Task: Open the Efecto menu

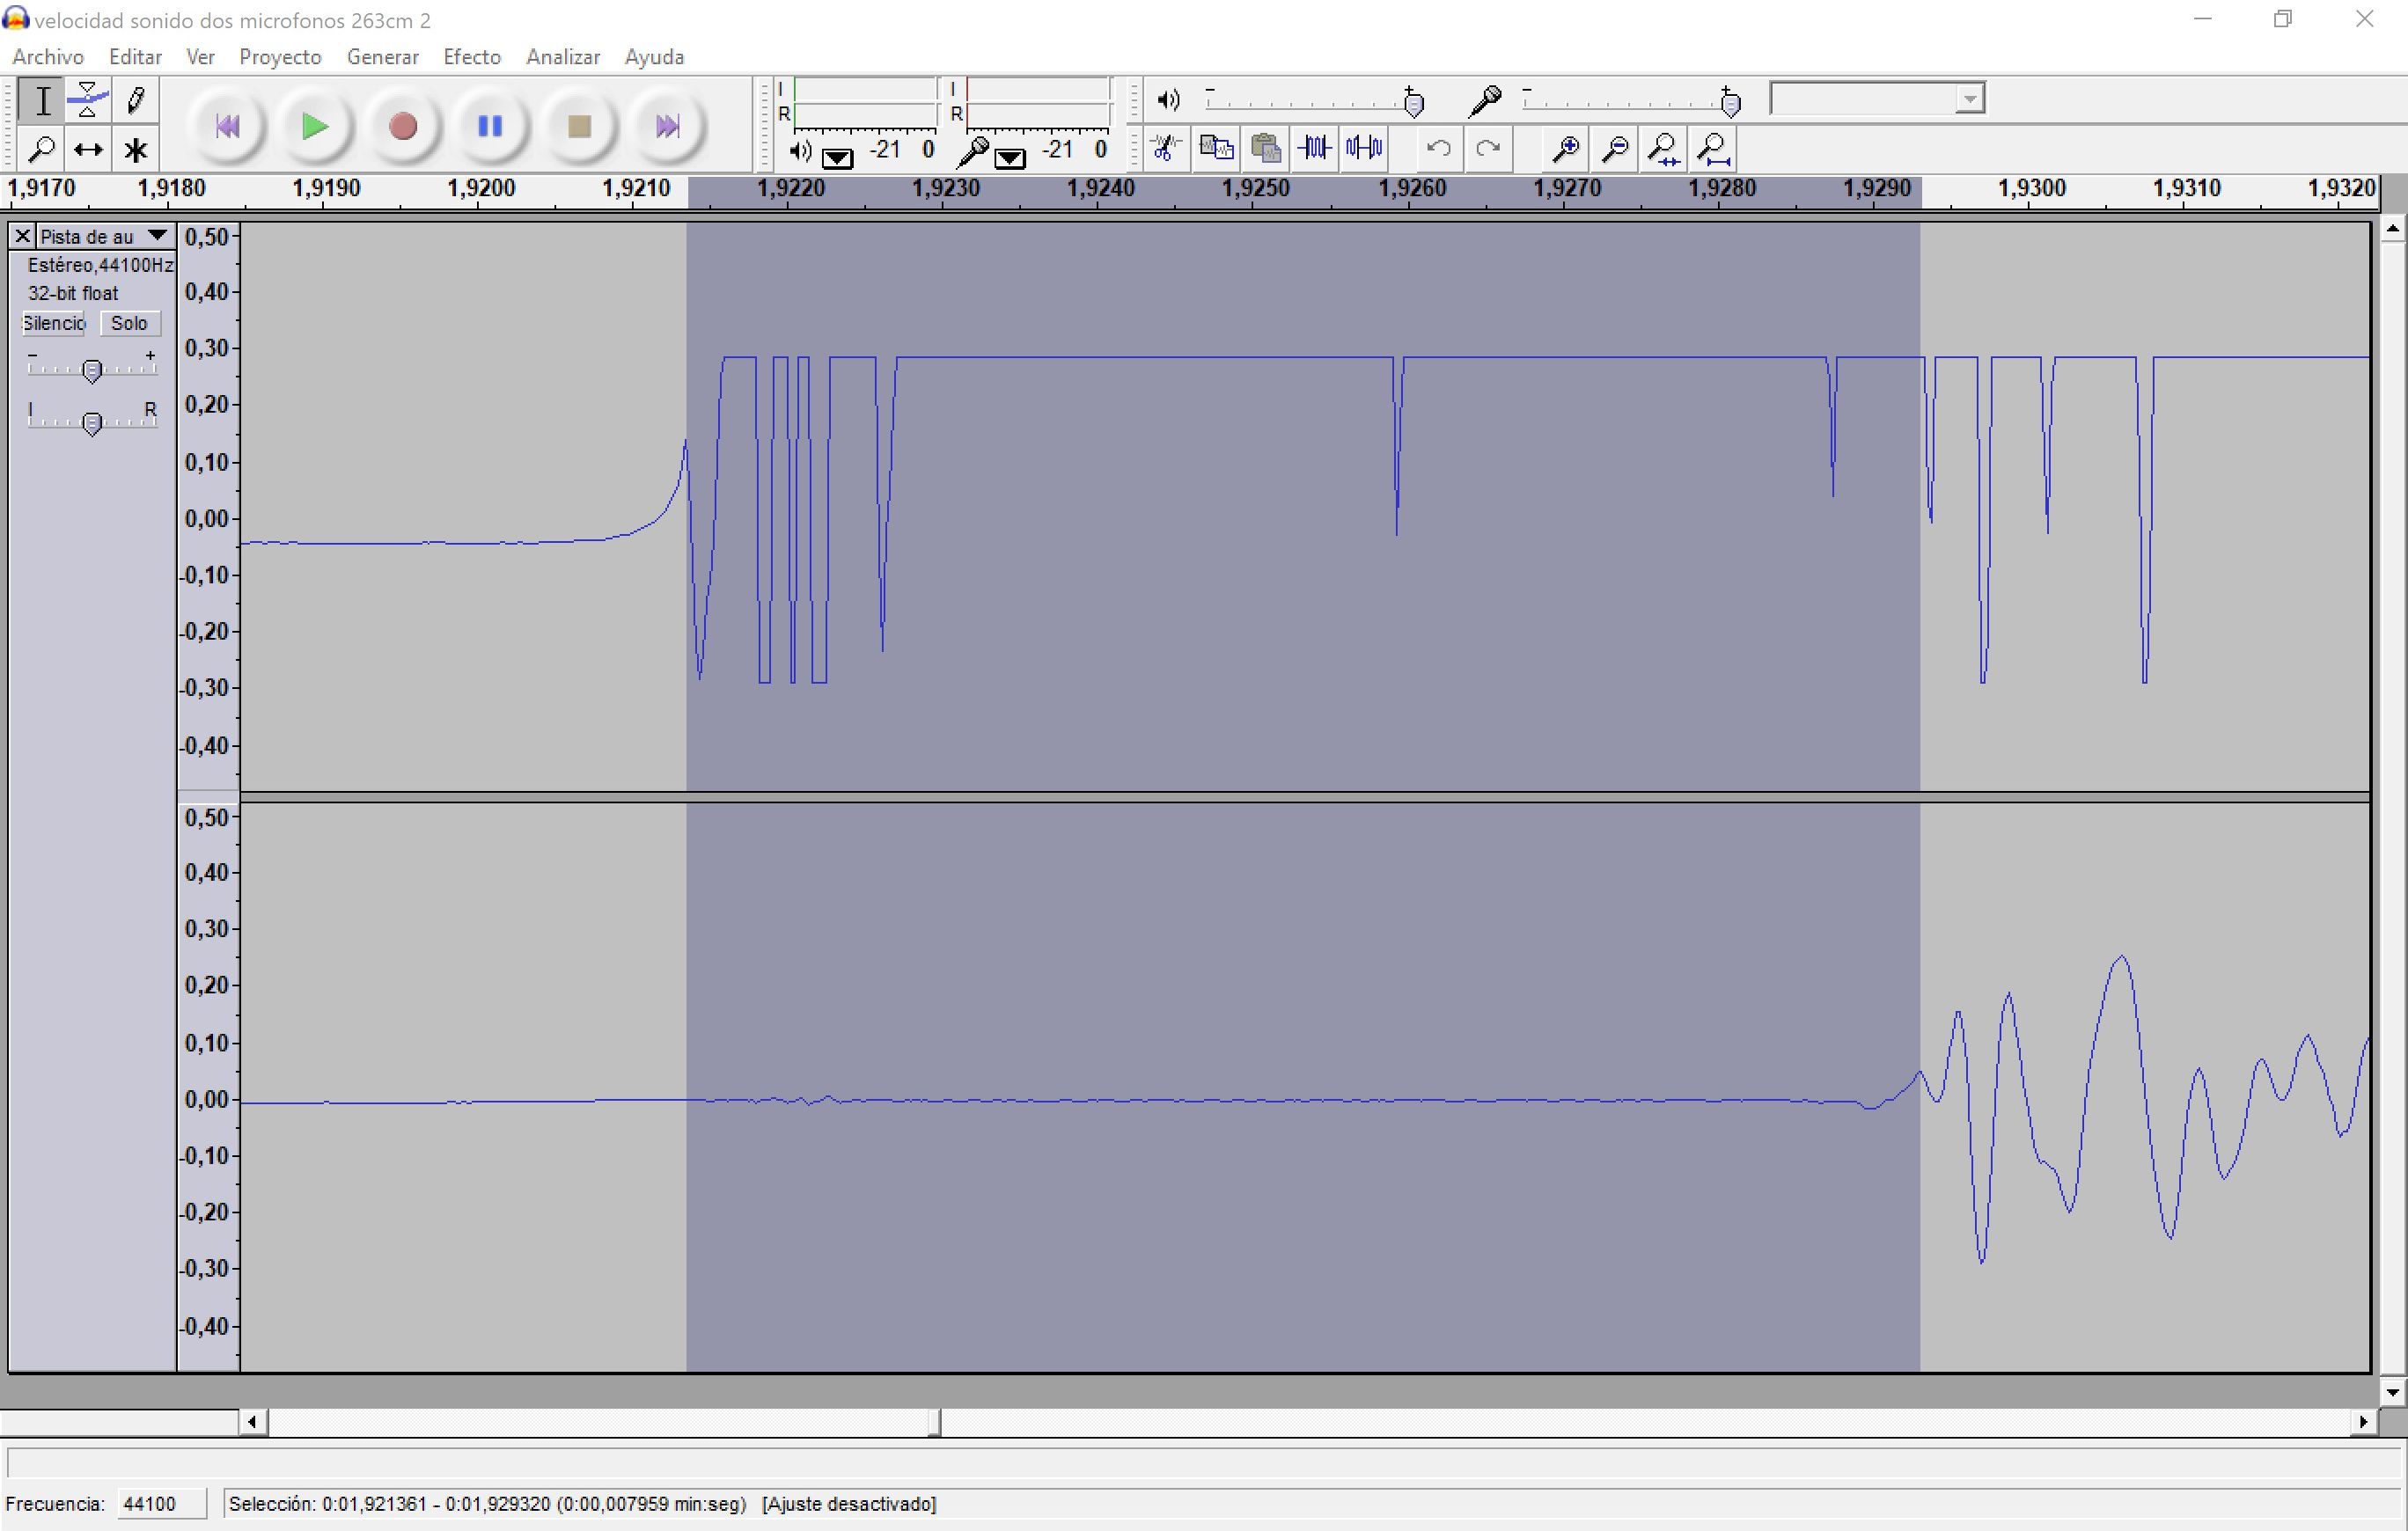Action: point(472,57)
